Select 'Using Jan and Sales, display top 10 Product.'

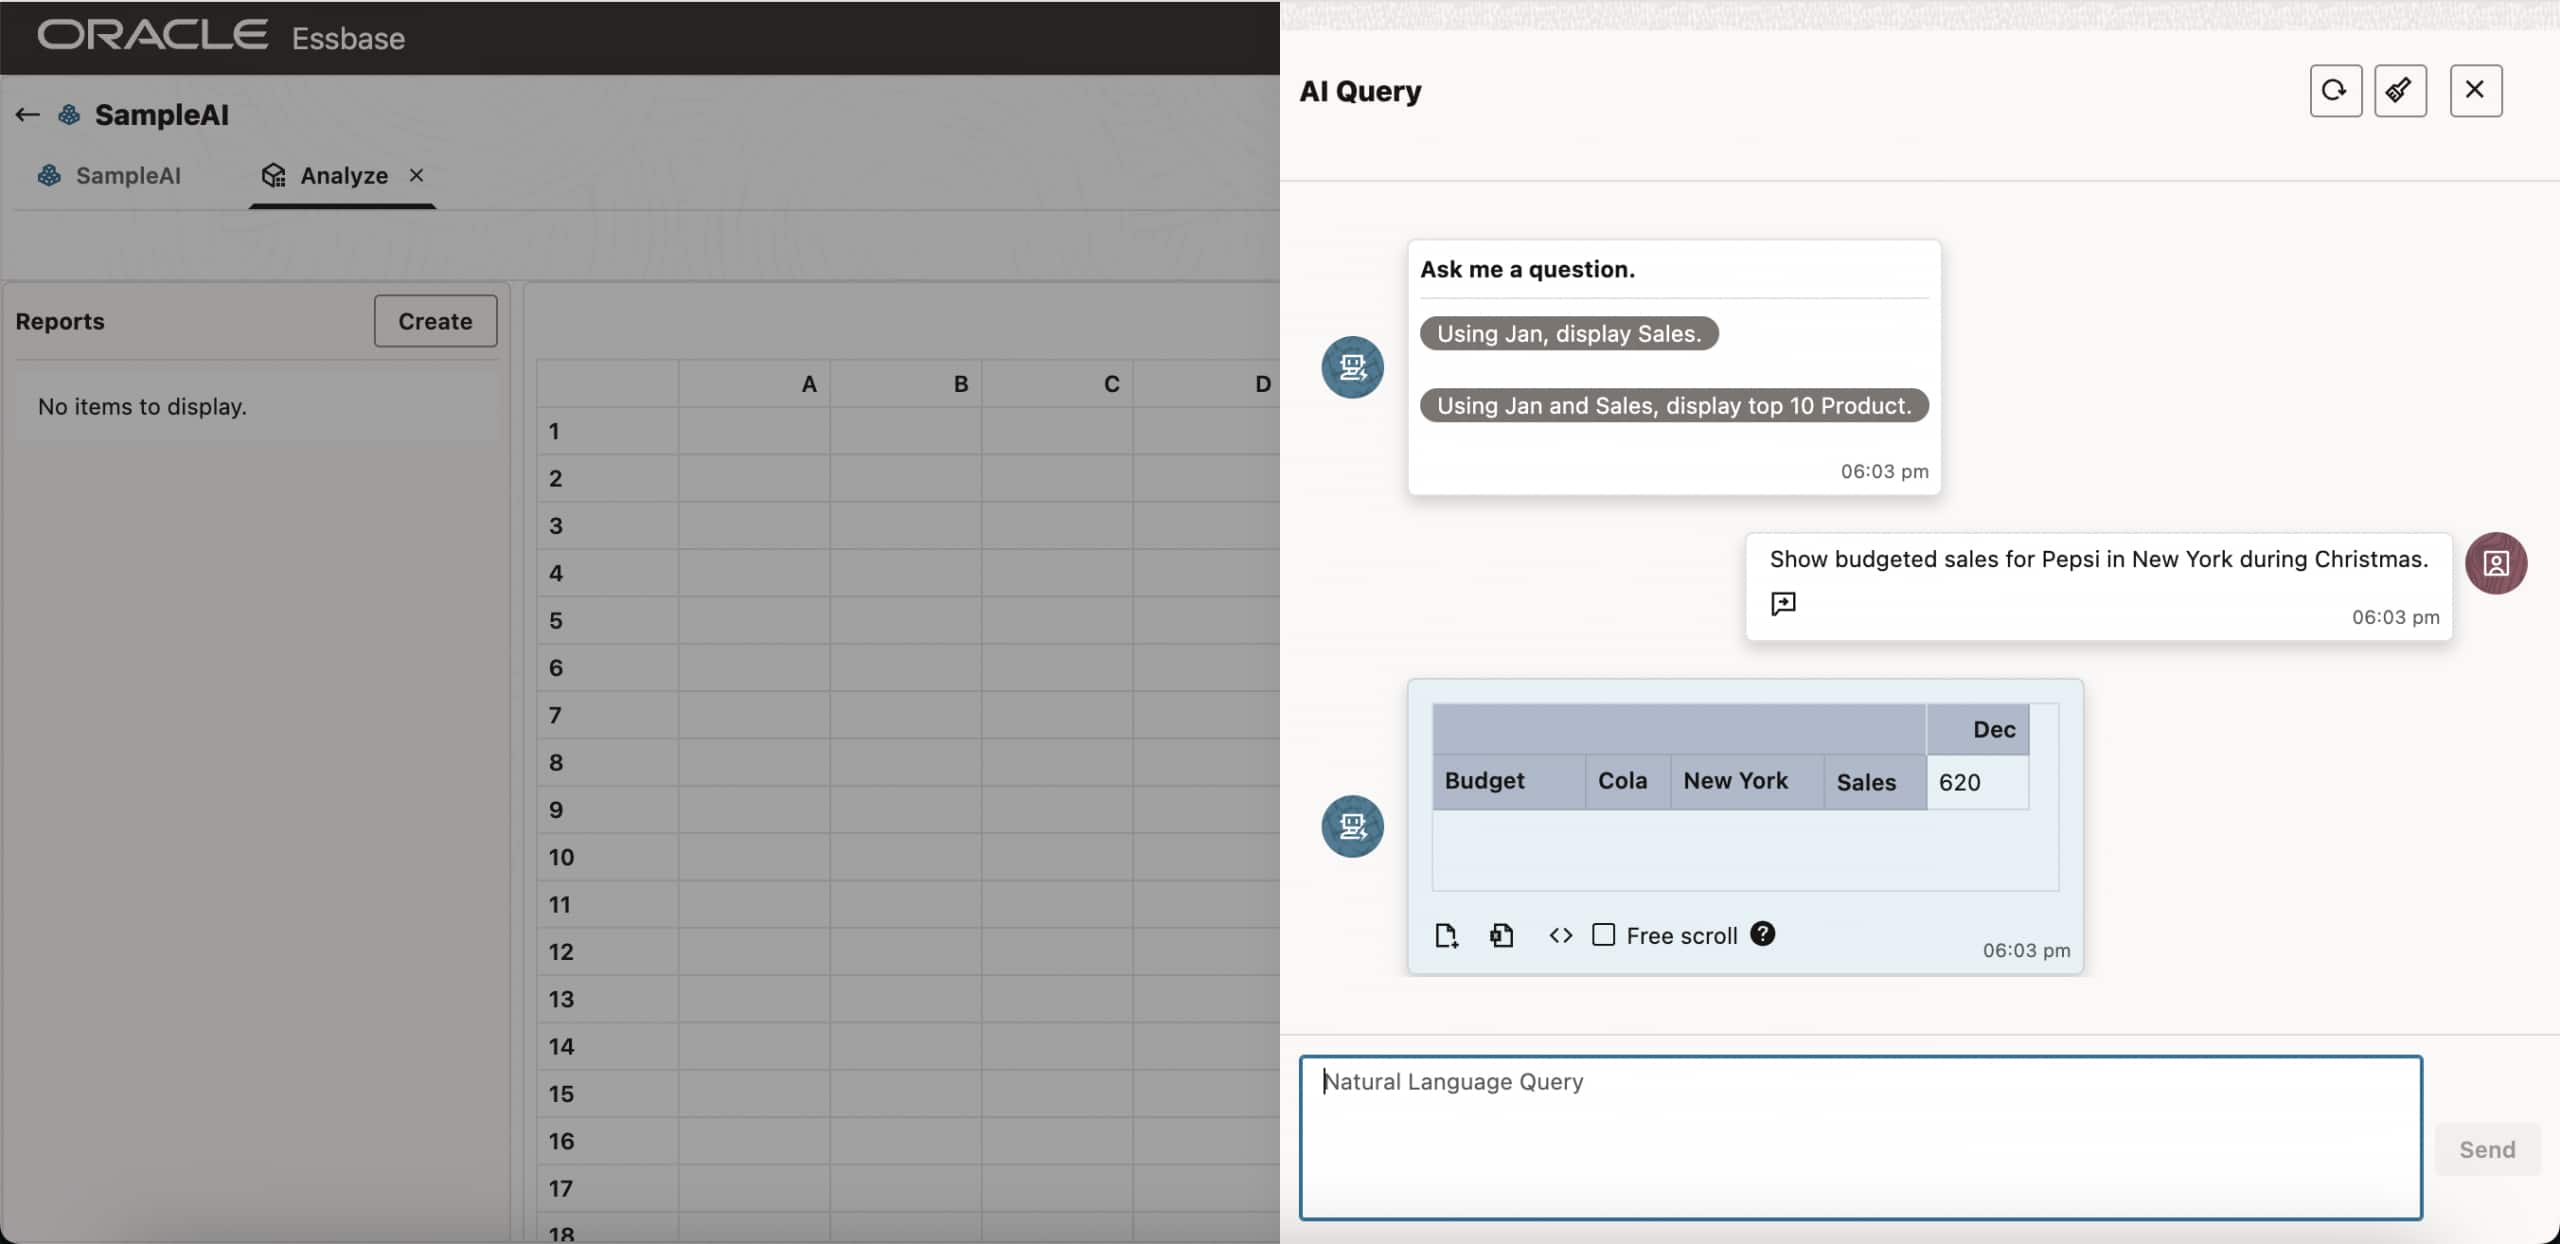pos(1673,405)
